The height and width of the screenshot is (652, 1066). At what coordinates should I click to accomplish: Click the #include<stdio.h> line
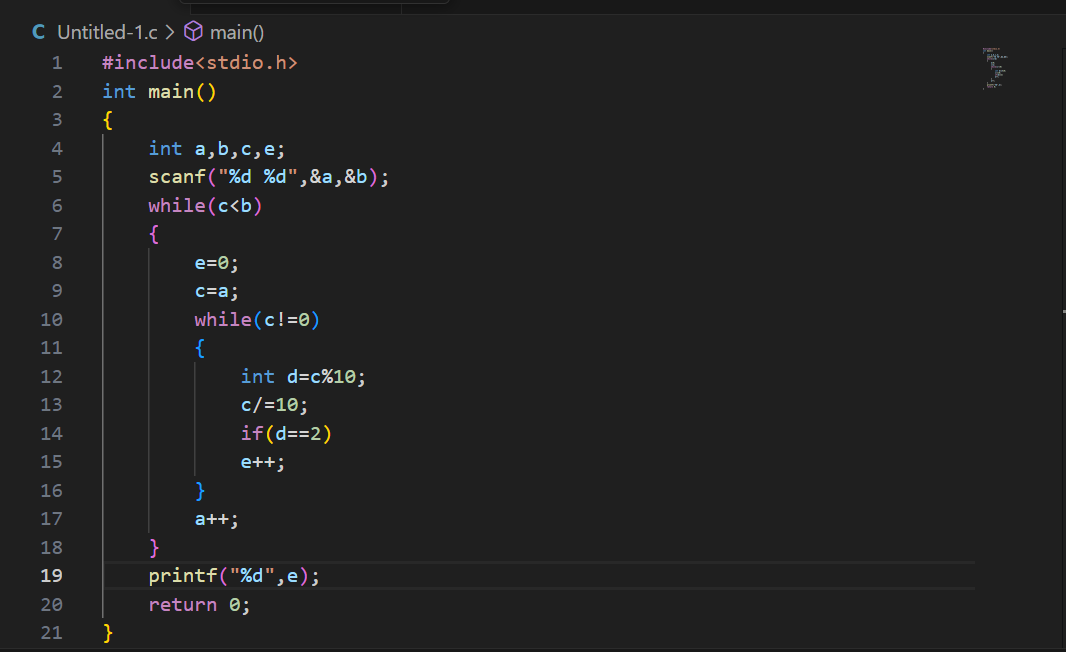pos(200,63)
